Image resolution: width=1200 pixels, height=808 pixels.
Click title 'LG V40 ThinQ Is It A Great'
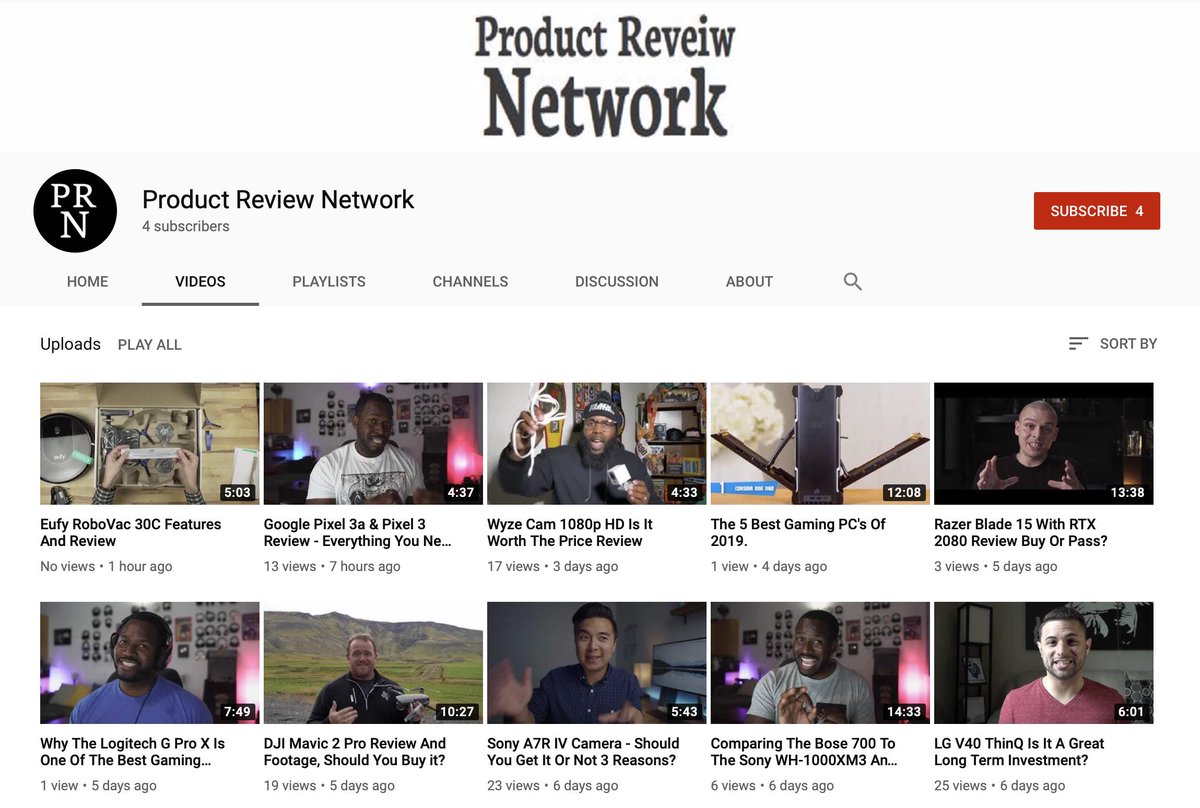(1019, 752)
